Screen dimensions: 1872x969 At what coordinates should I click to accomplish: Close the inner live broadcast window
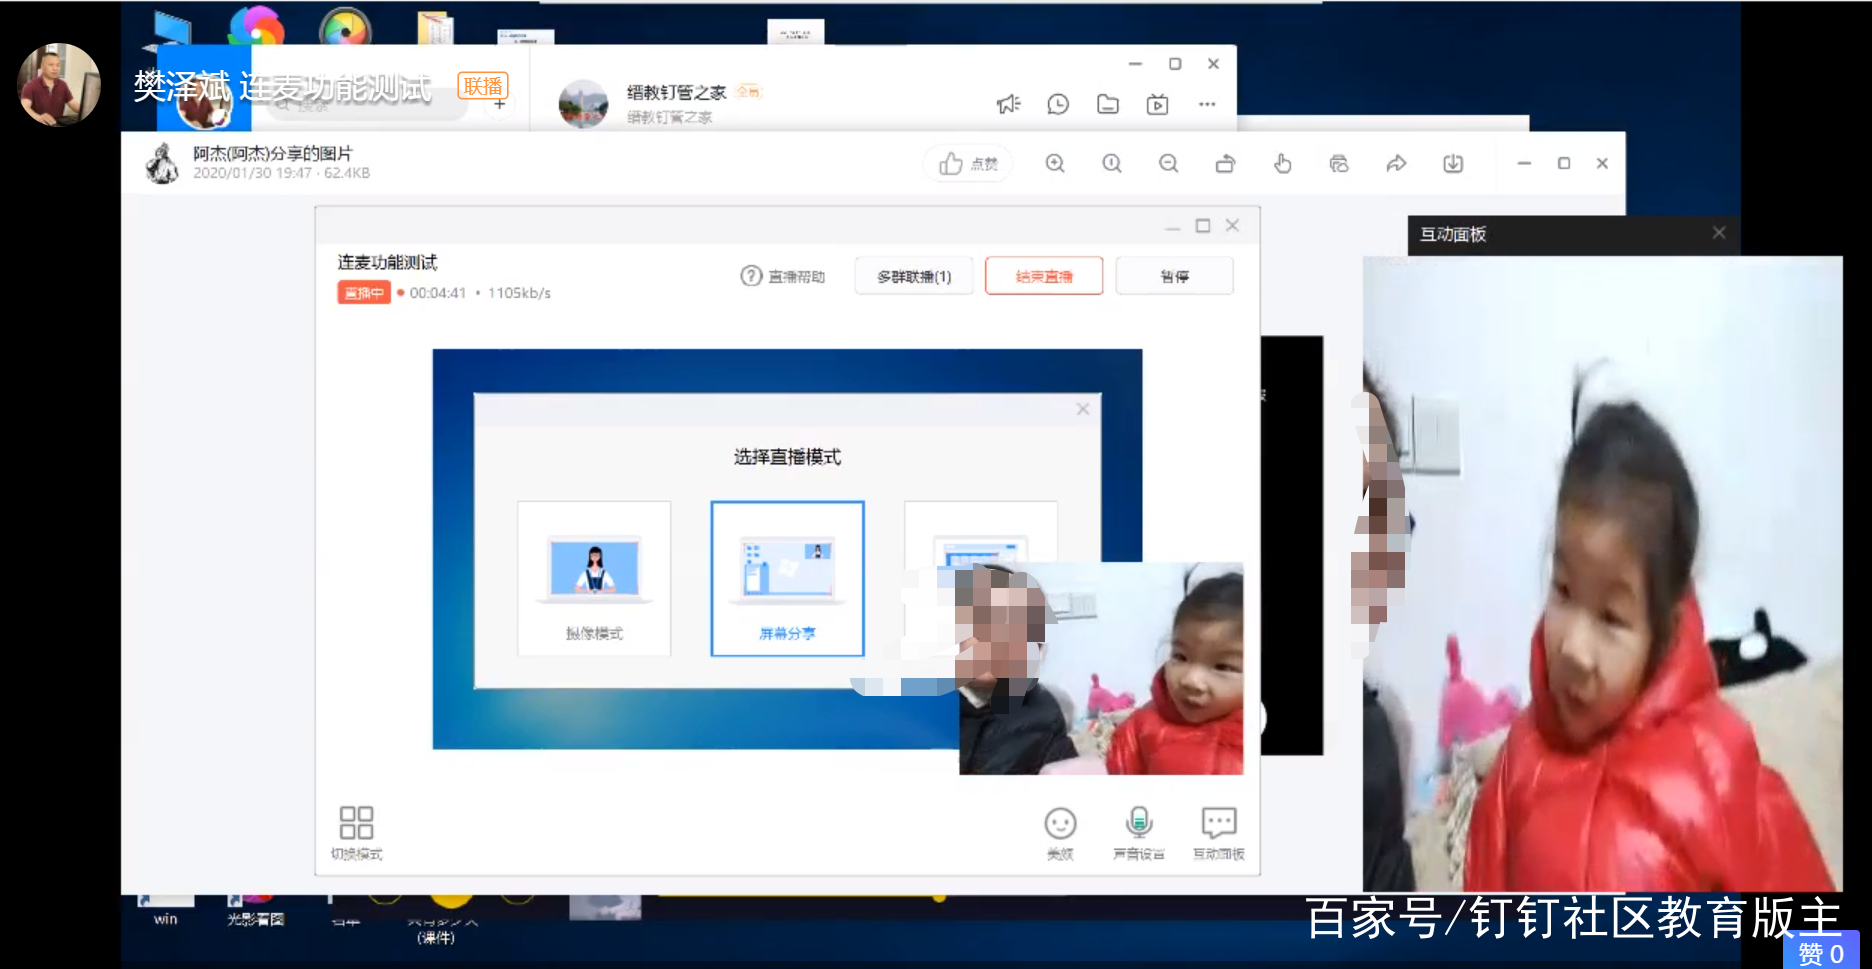pos(1232,226)
